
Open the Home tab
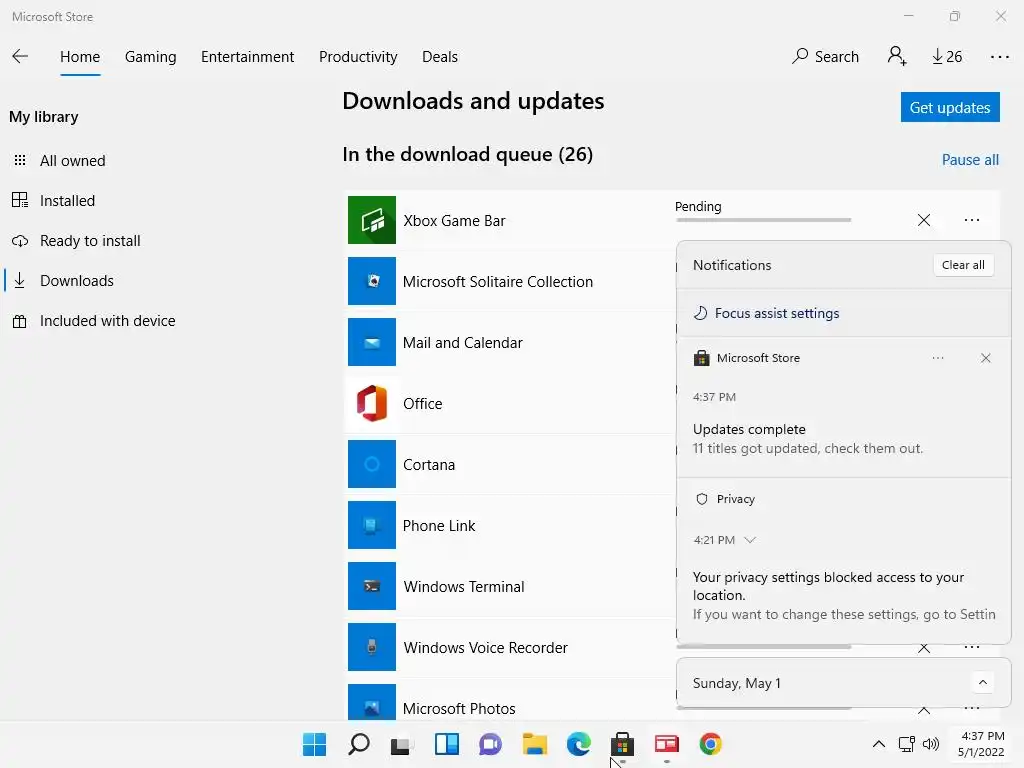click(x=80, y=57)
